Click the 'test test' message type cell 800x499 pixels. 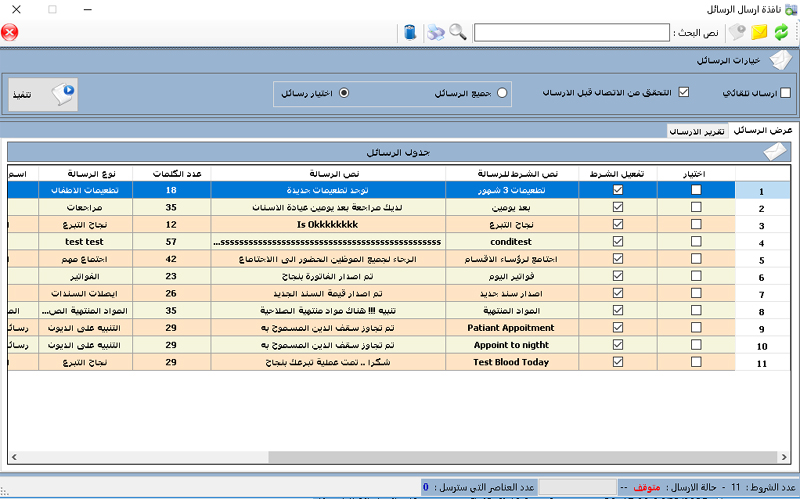pyautogui.click(x=85, y=242)
